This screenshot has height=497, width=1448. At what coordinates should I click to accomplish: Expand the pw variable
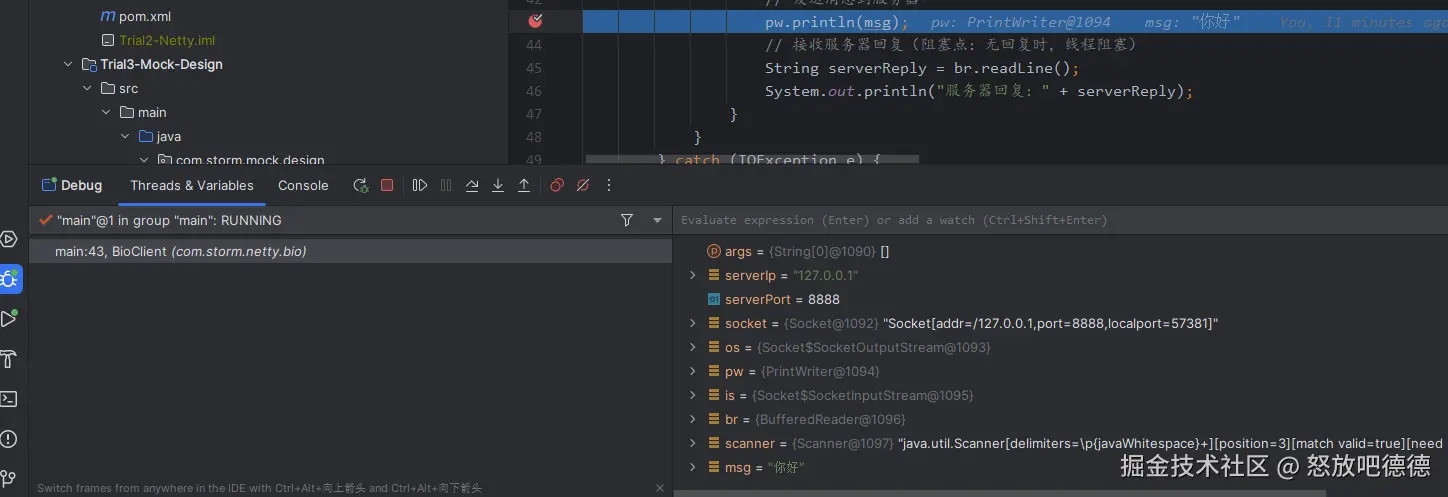(692, 371)
